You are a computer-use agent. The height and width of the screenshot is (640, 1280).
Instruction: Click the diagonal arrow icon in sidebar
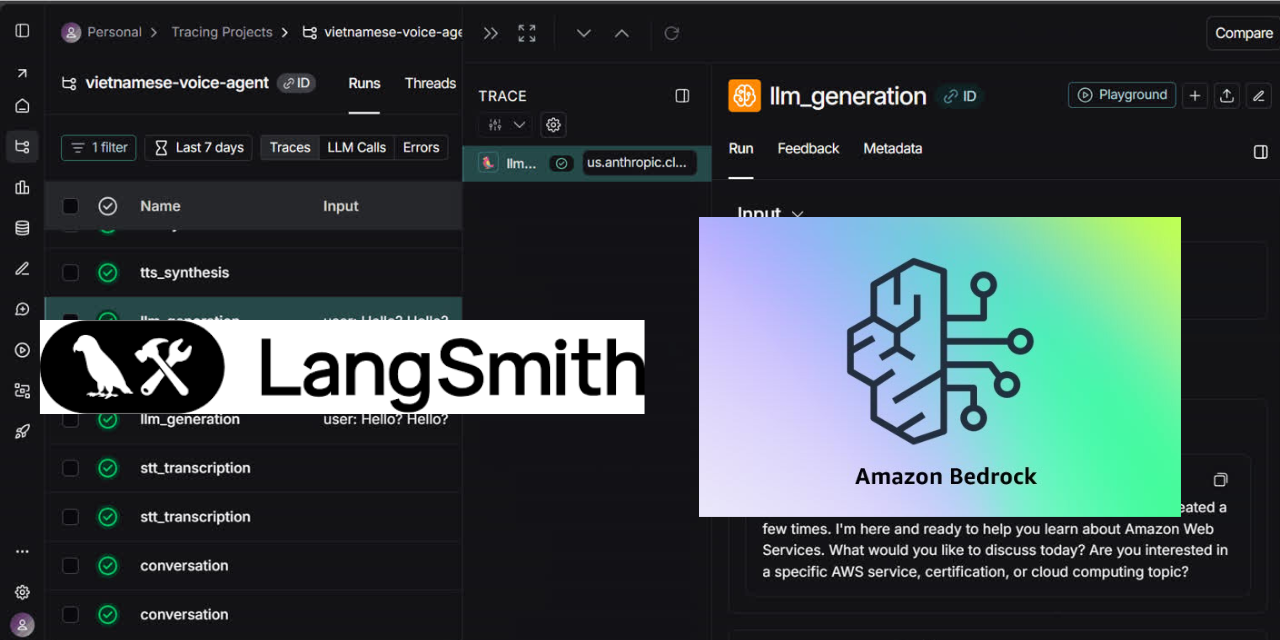tap(22, 73)
